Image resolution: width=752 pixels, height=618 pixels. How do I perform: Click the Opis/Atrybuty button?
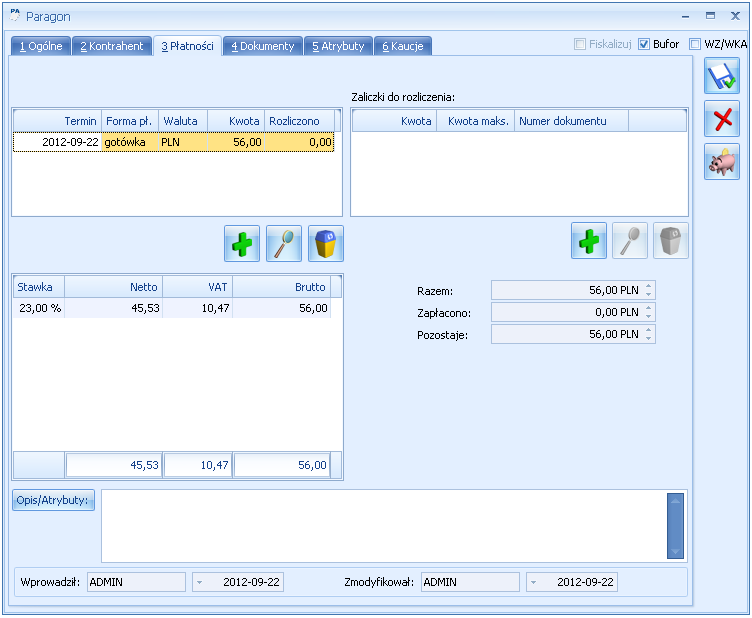click(x=53, y=500)
